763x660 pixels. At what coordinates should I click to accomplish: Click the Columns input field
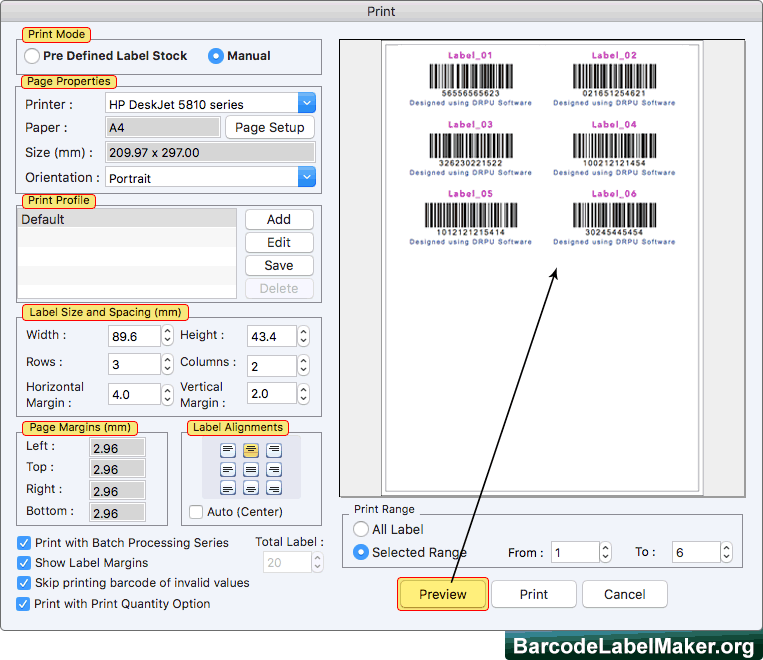(272, 366)
